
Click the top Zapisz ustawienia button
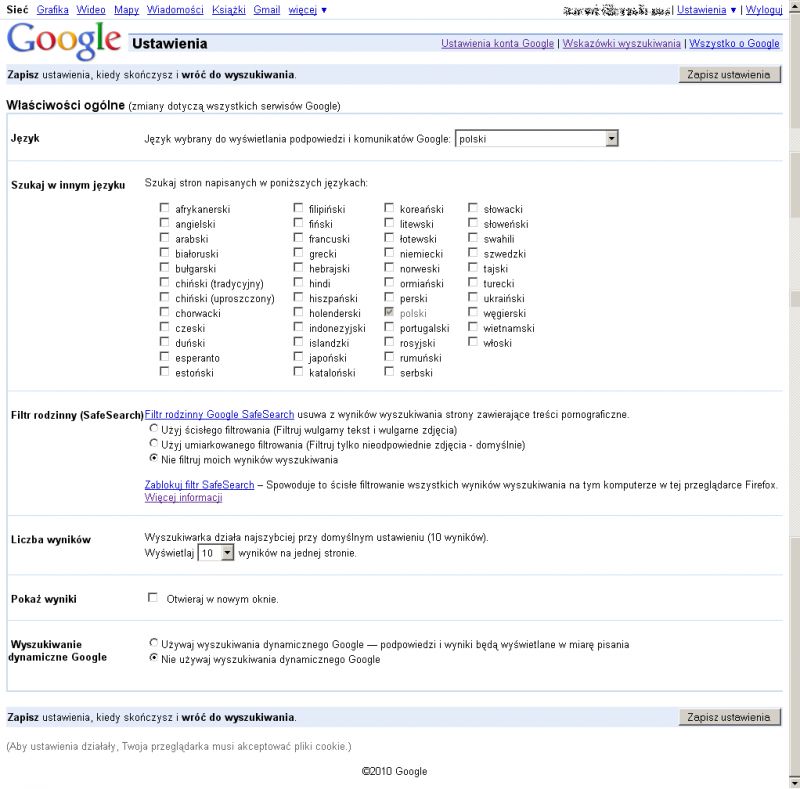730,75
